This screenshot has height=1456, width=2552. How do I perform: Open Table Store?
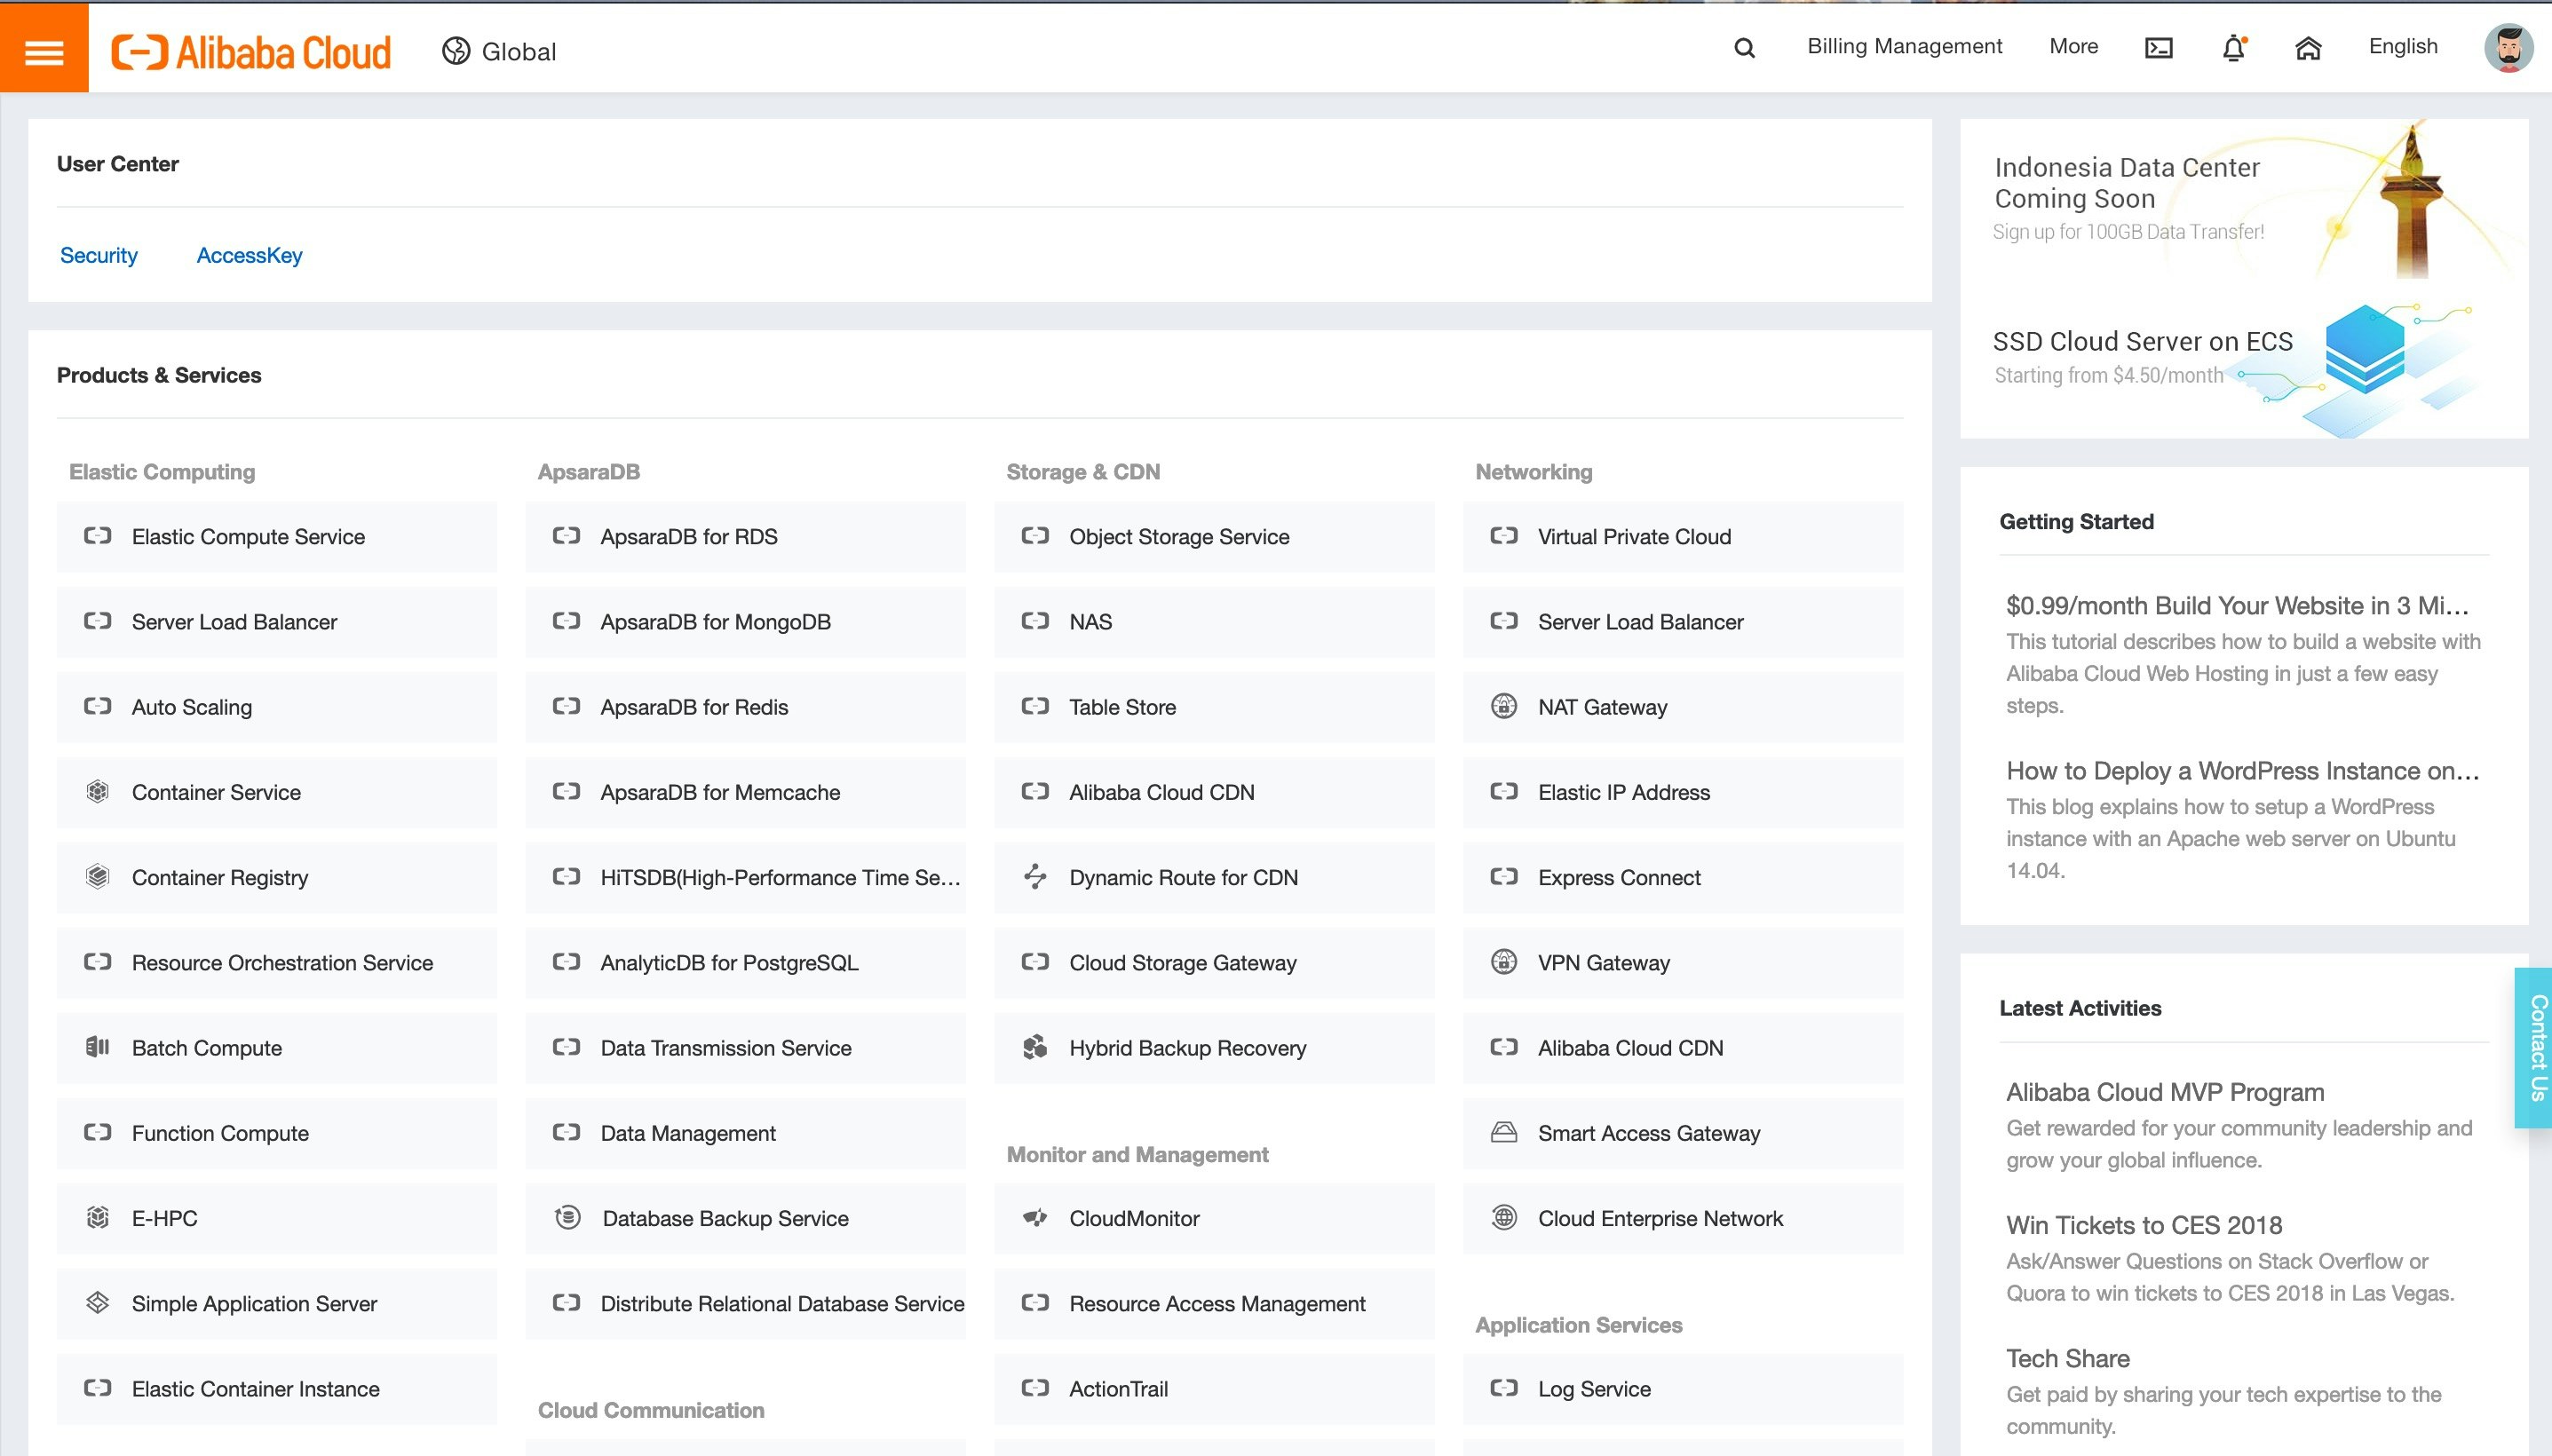click(x=1214, y=707)
